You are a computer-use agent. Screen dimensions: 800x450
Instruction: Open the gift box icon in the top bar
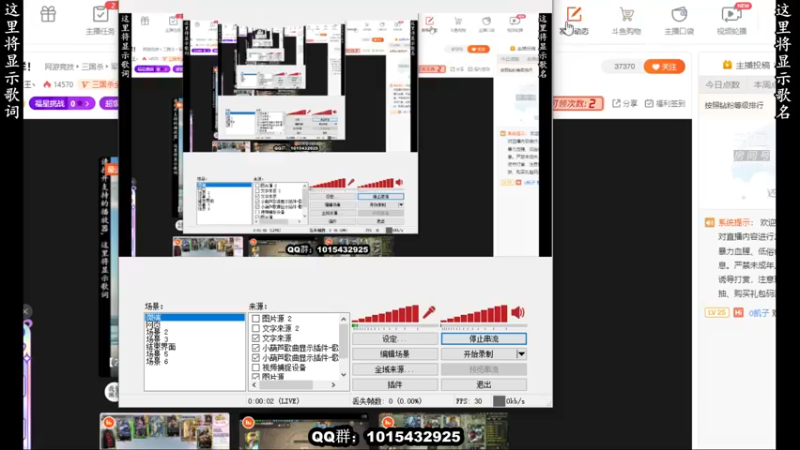(48, 14)
